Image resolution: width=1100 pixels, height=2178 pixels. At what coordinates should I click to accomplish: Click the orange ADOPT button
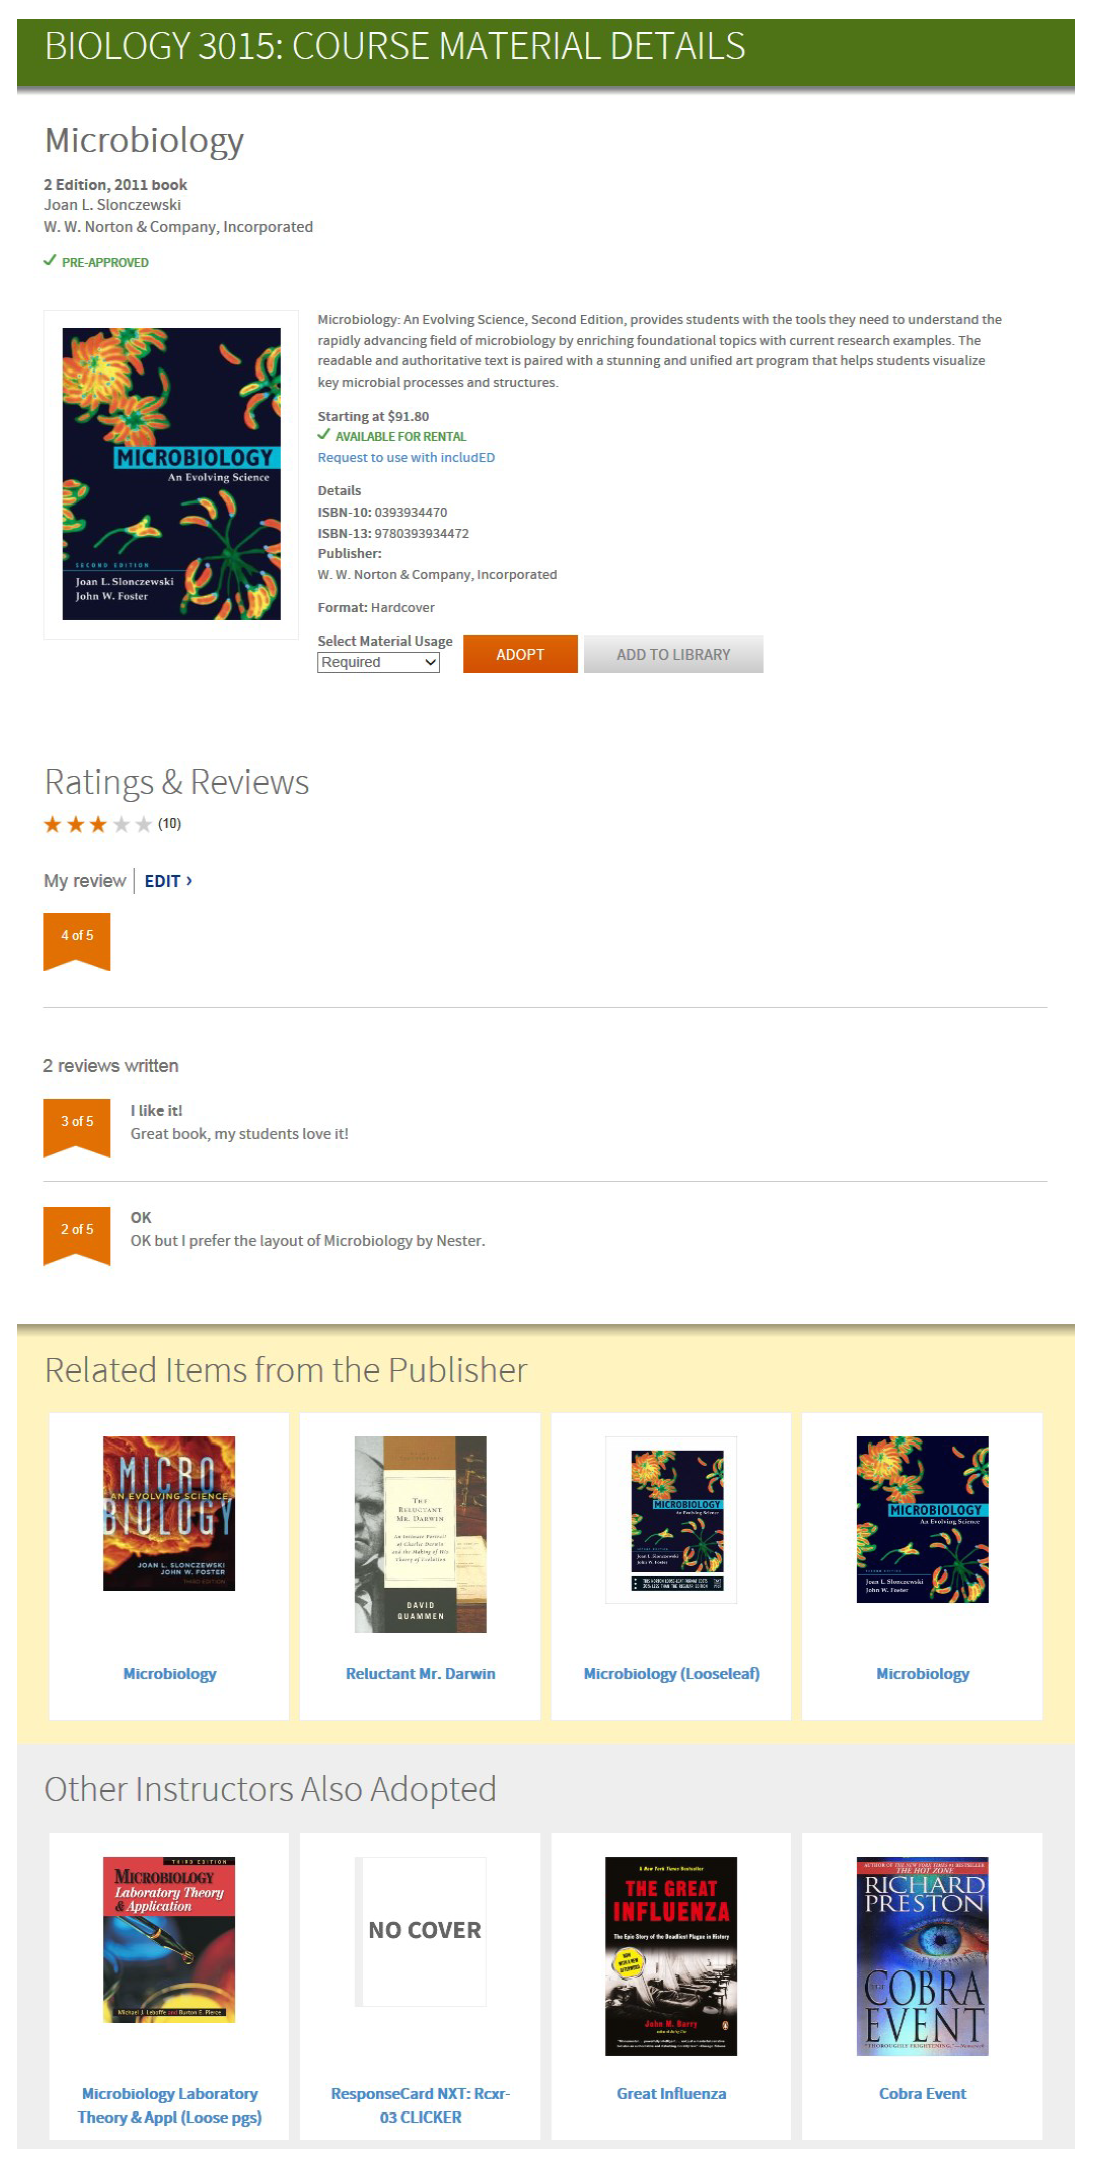coord(520,654)
